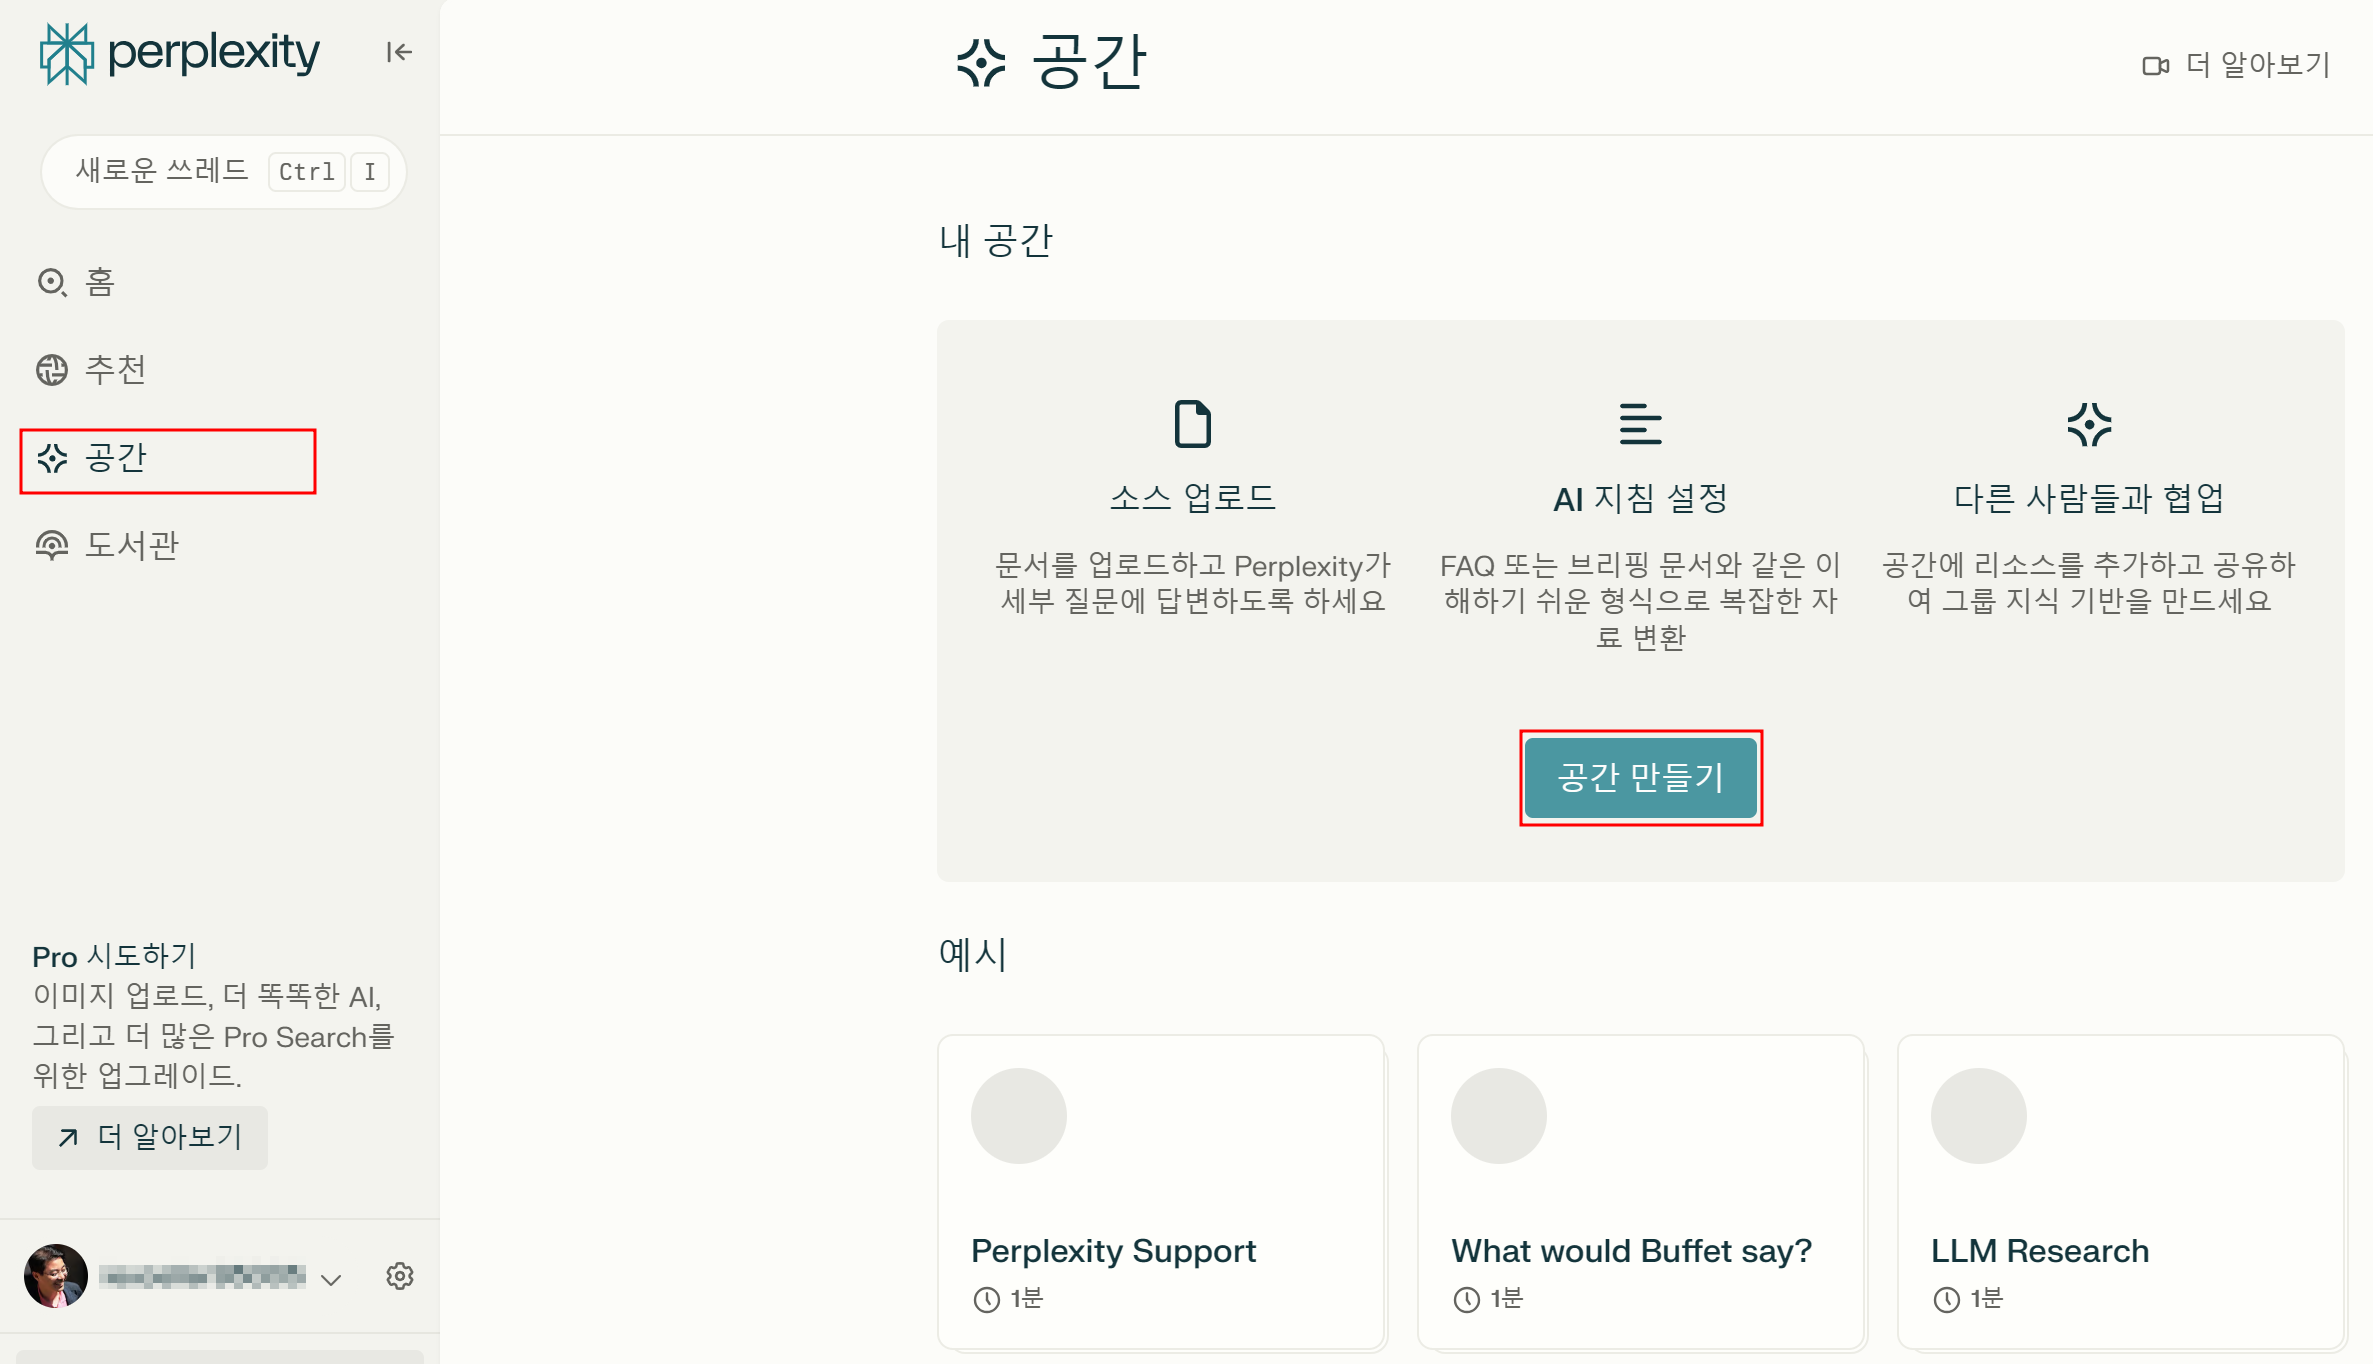Open the LLM Research example card

tap(2120, 1192)
